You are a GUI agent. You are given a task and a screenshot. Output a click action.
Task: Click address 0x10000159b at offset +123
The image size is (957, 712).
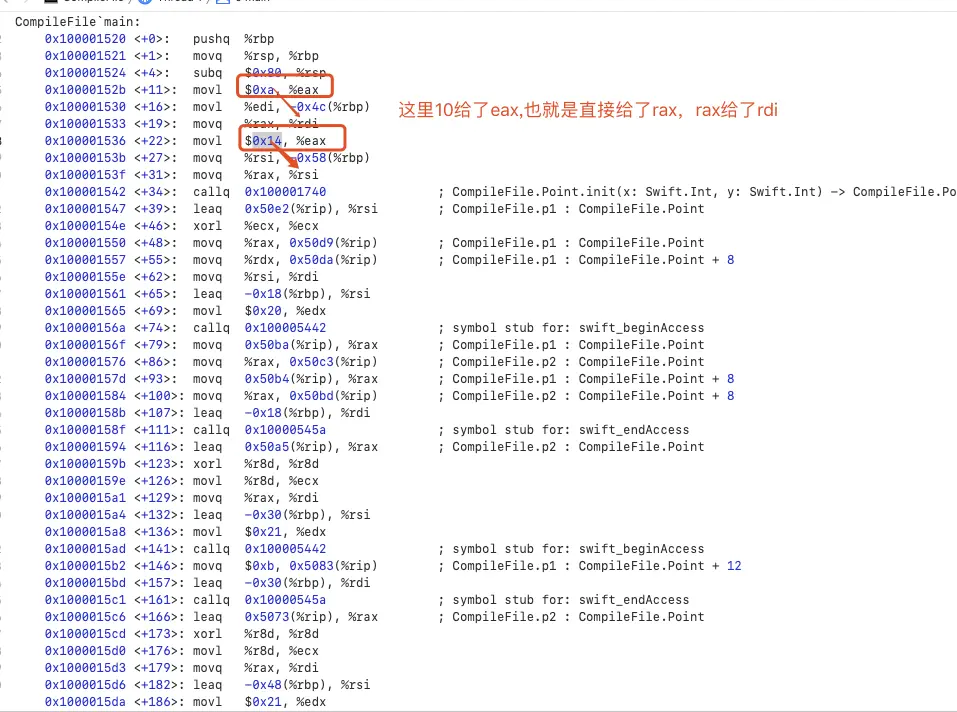(85, 464)
